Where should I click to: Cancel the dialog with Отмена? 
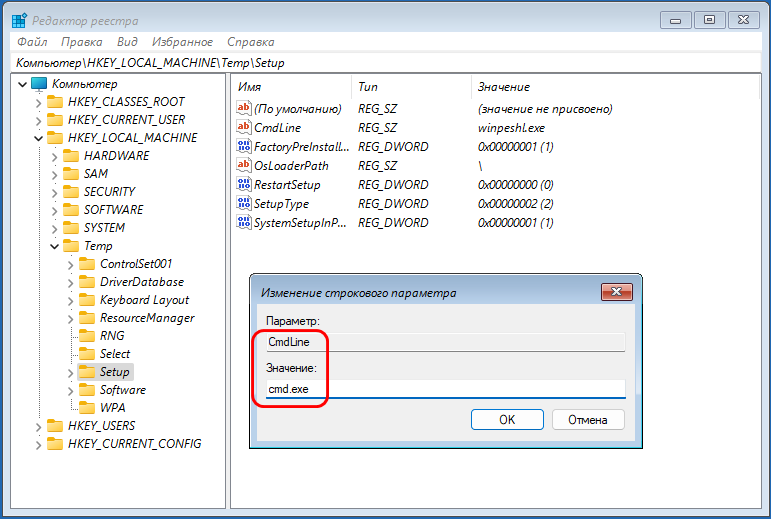(588, 419)
